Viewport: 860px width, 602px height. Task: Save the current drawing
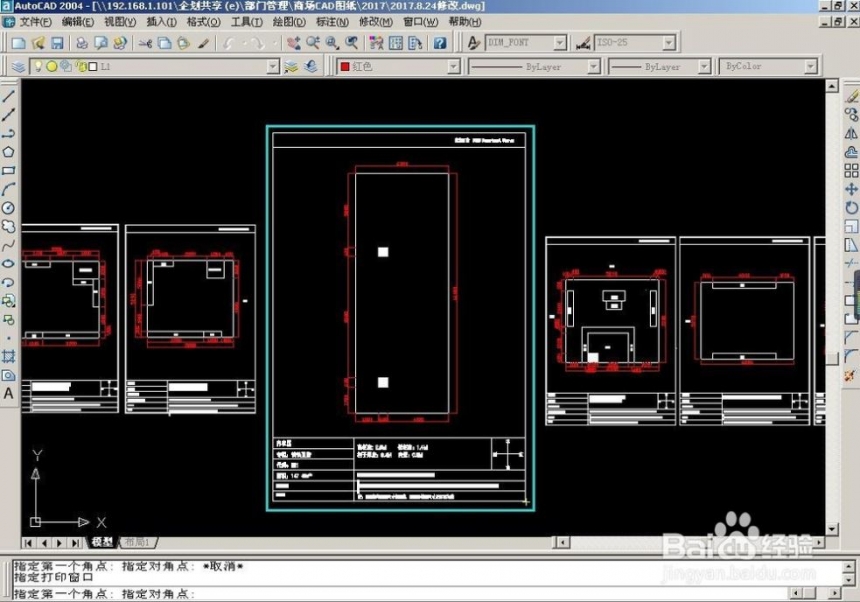point(57,43)
